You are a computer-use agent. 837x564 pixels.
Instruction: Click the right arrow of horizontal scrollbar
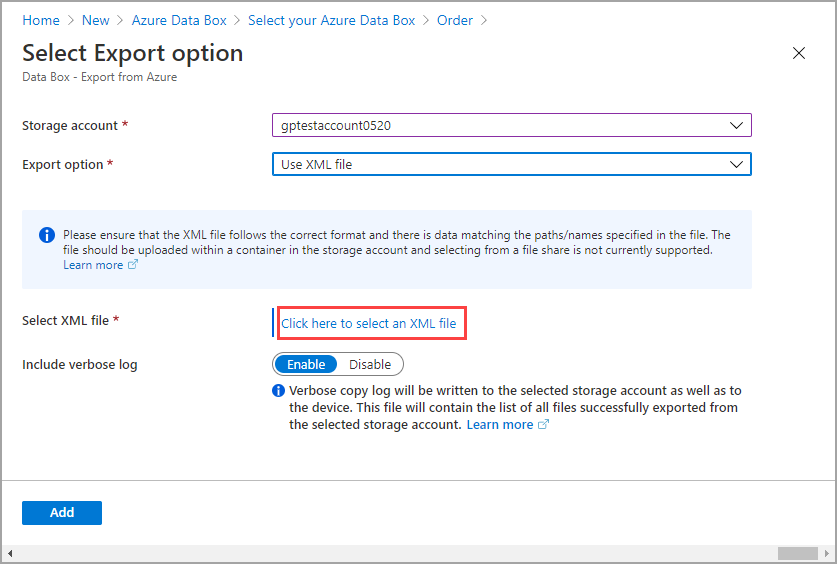(827, 554)
